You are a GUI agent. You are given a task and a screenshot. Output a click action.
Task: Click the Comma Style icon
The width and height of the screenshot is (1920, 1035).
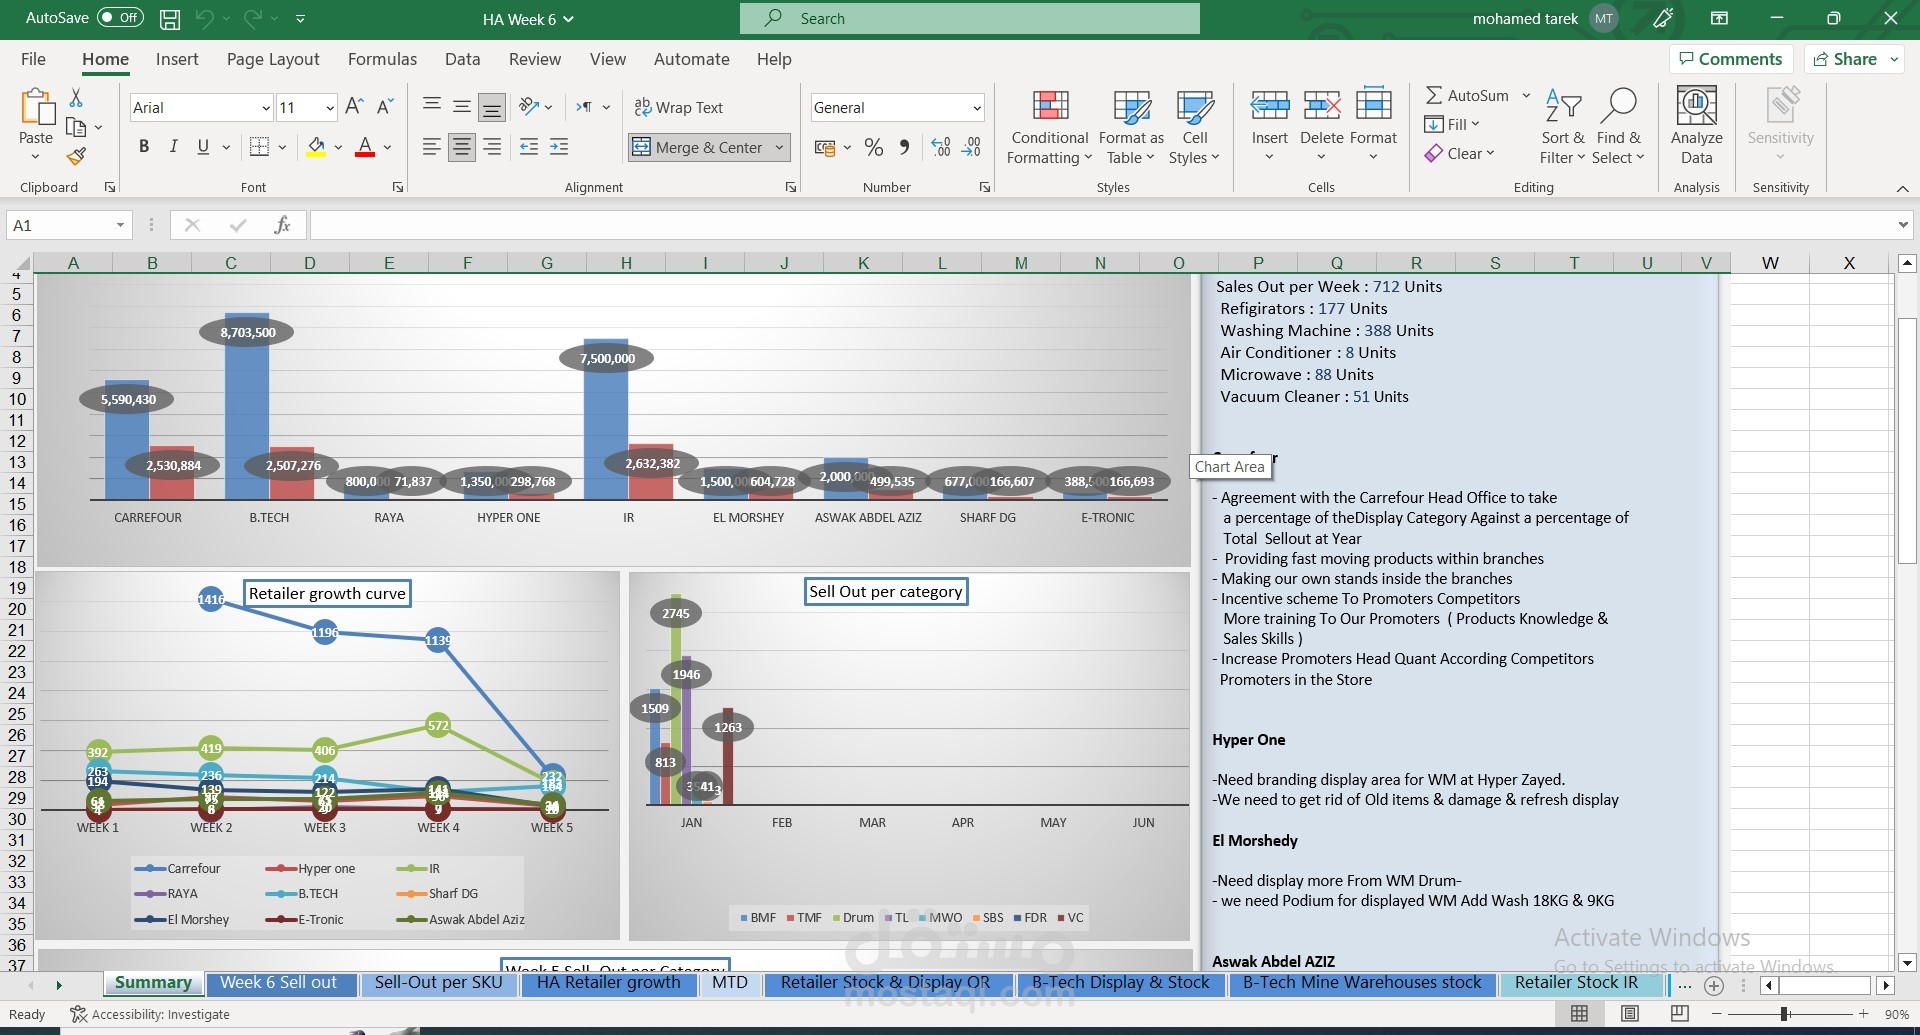point(904,147)
